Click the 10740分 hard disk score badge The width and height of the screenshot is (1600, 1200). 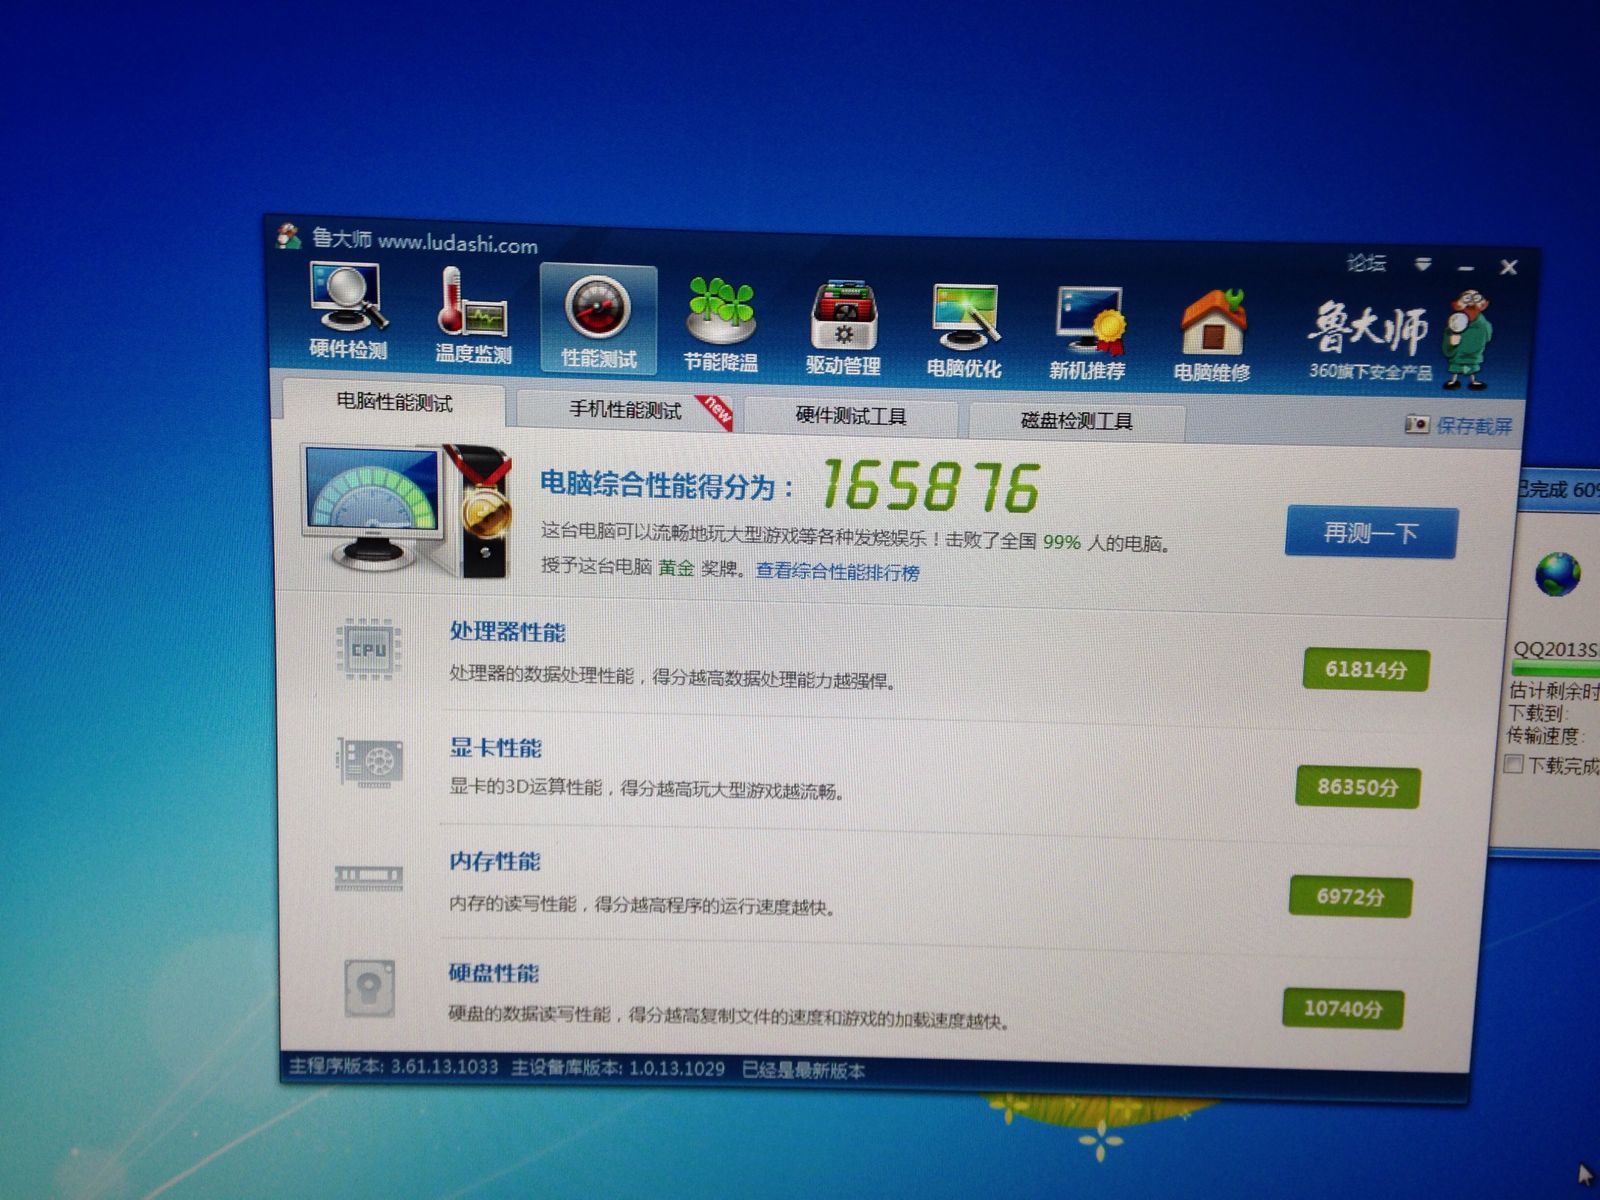click(1342, 1008)
